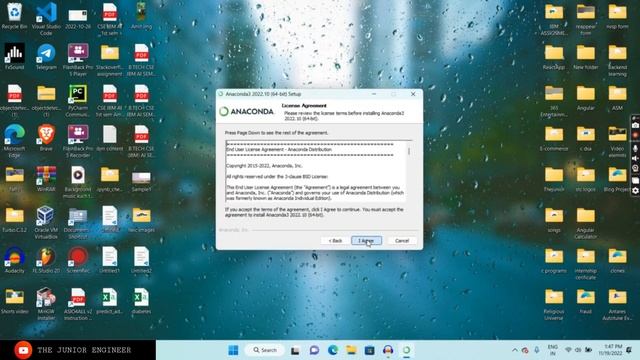
Task: Open the ENG IN language switcher
Action: (x=553, y=350)
